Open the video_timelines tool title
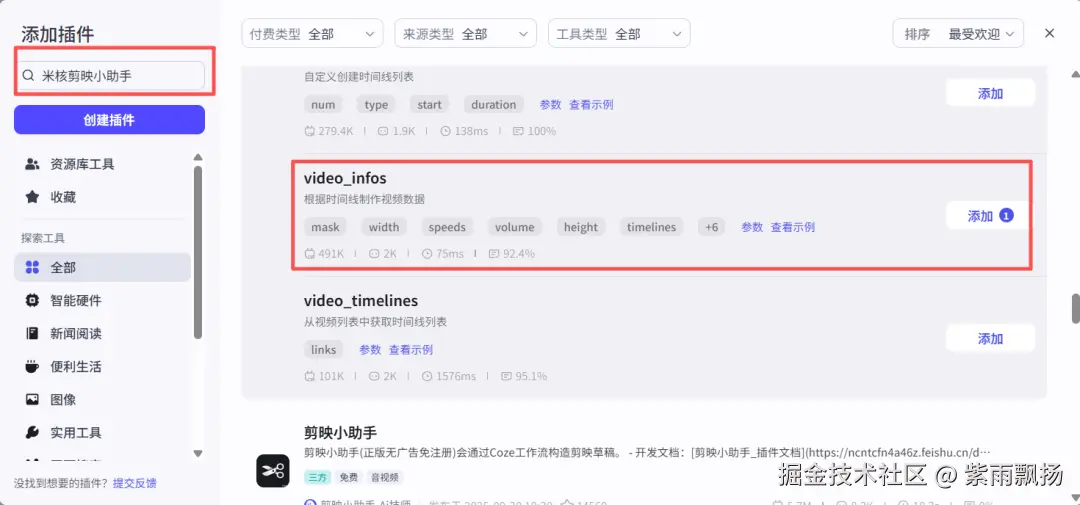 point(361,301)
